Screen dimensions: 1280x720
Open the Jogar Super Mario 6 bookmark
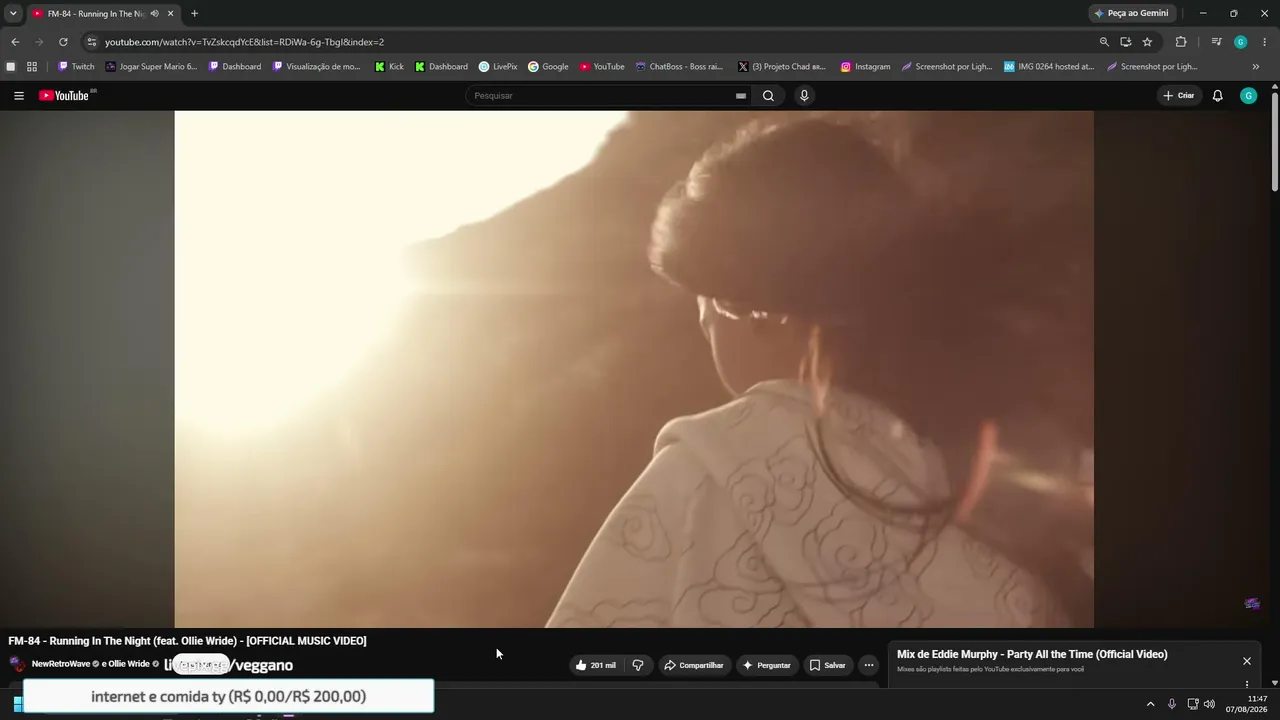tap(151, 67)
